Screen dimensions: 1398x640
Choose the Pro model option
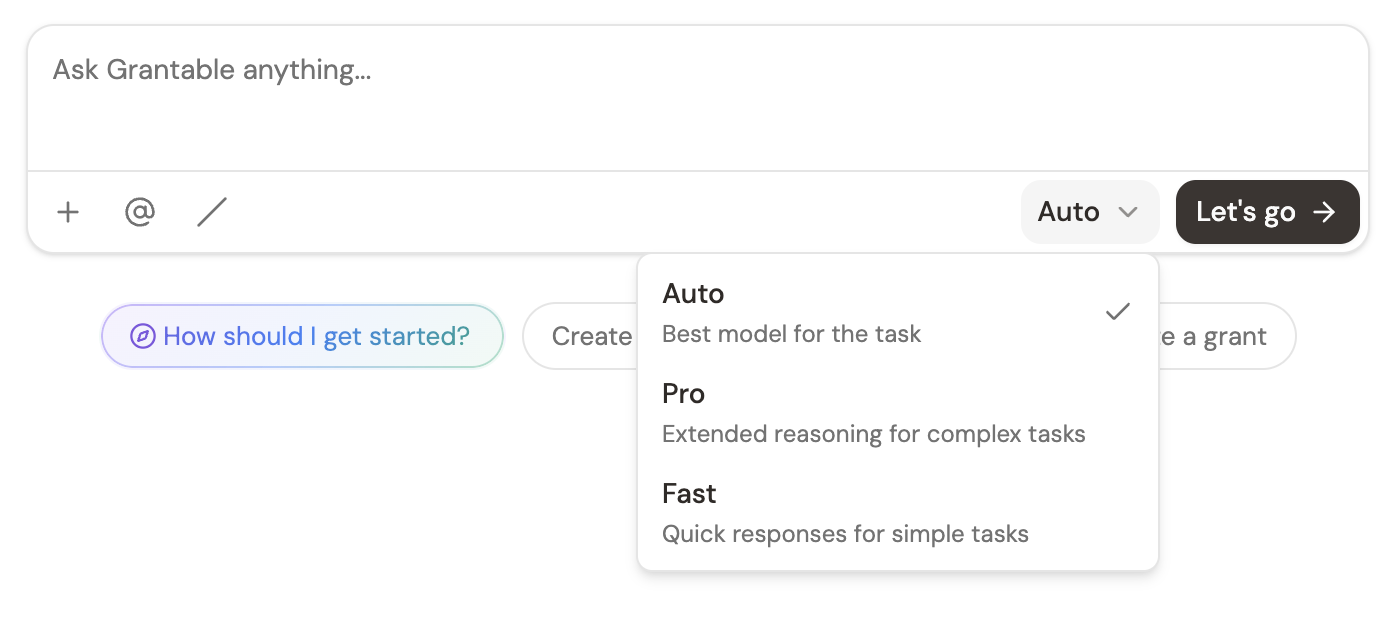pos(684,394)
